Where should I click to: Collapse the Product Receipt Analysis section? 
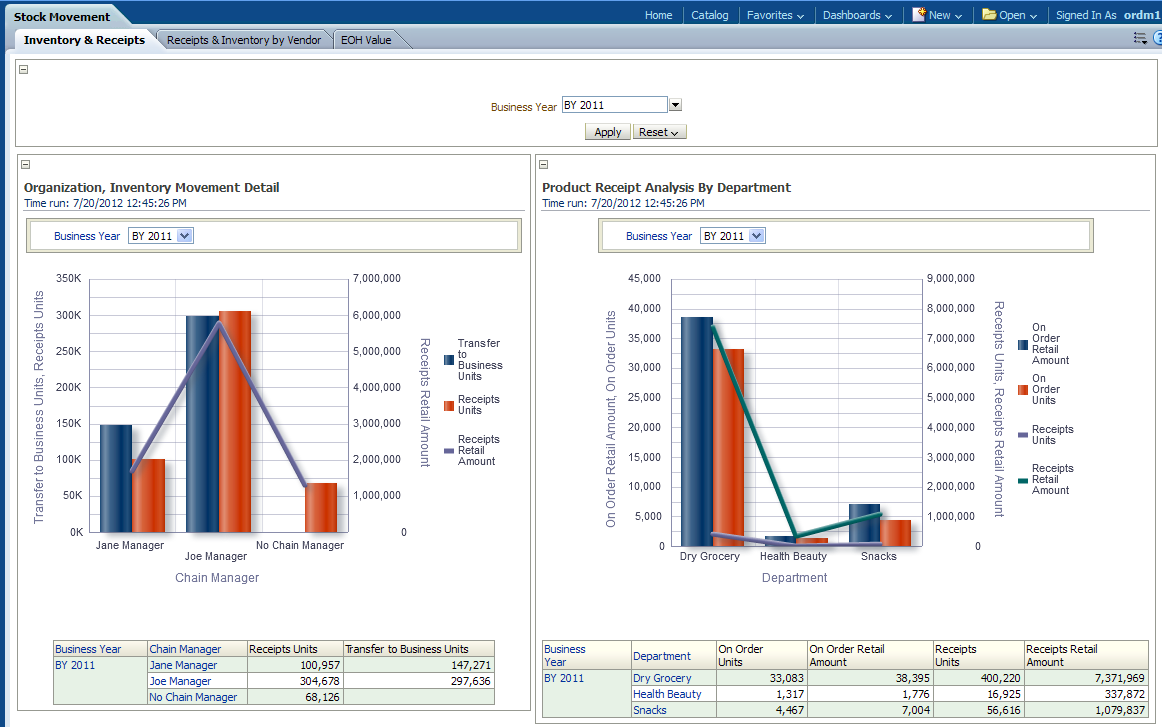pyautogui.click(x=543, y=165)
